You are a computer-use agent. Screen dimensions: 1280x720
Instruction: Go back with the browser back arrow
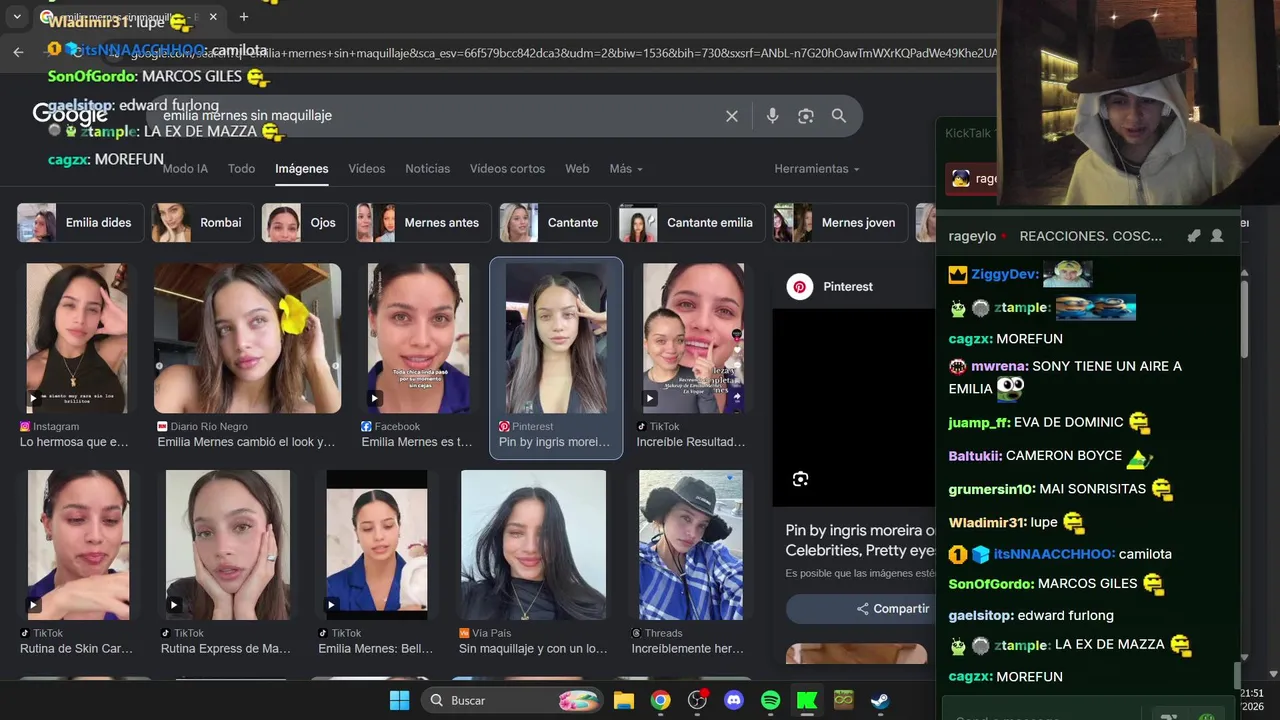(x=18, y=52)
